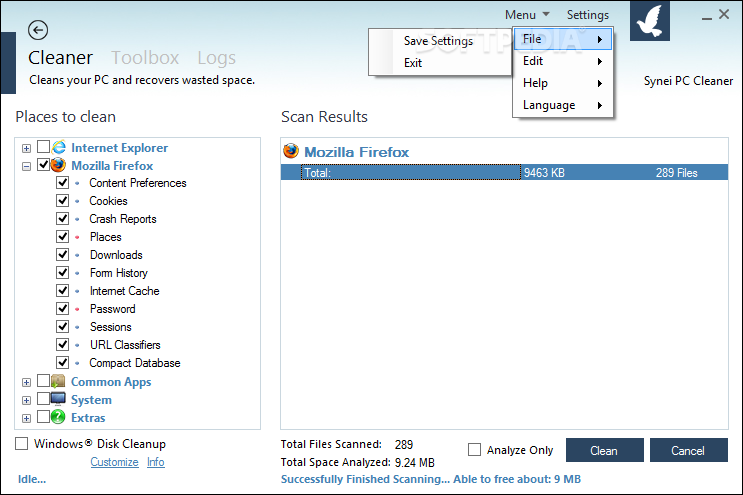Screen dimensions: 743x495
Task: Click the 289 Files count cell
Action: (676, 173)
